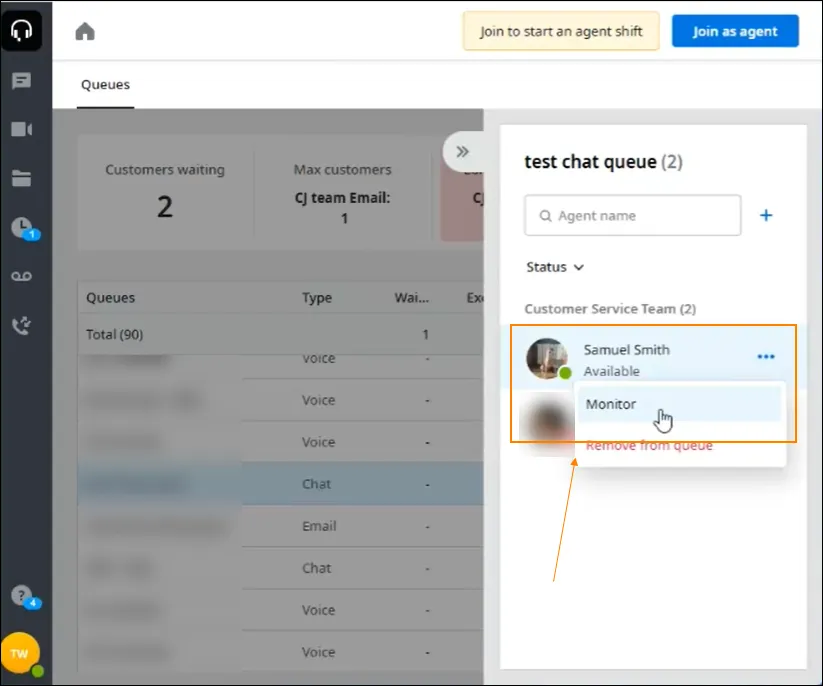Open the voicemail sidebar icon
This screenshot has width=823, height=686.
pos(22,277)
